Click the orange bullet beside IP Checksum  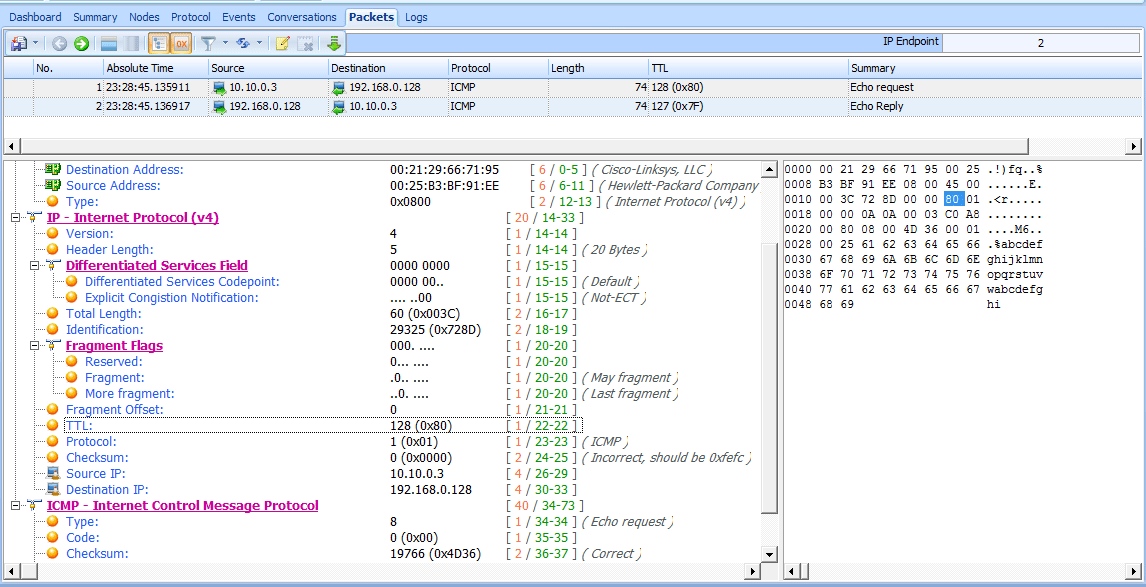53,458
